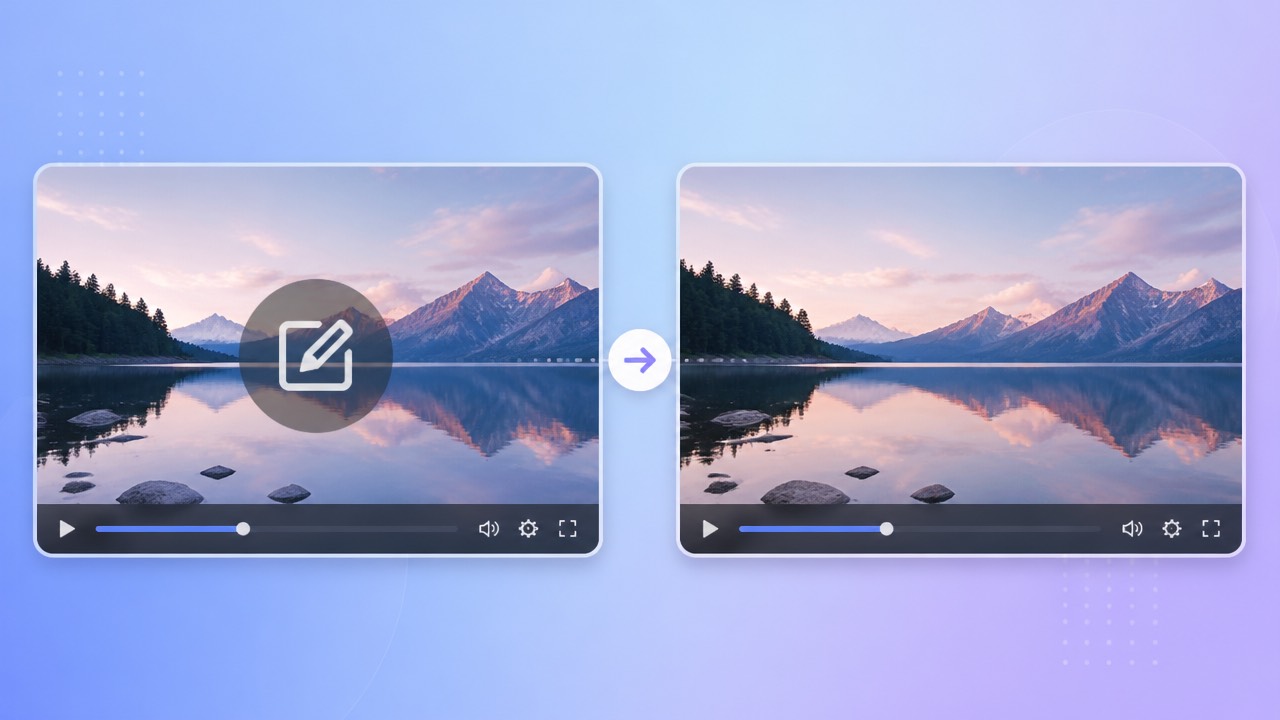This screenshot has height=720, width=1280.
Task: Open settings gear in the left video player
Action: click(528, 529)
